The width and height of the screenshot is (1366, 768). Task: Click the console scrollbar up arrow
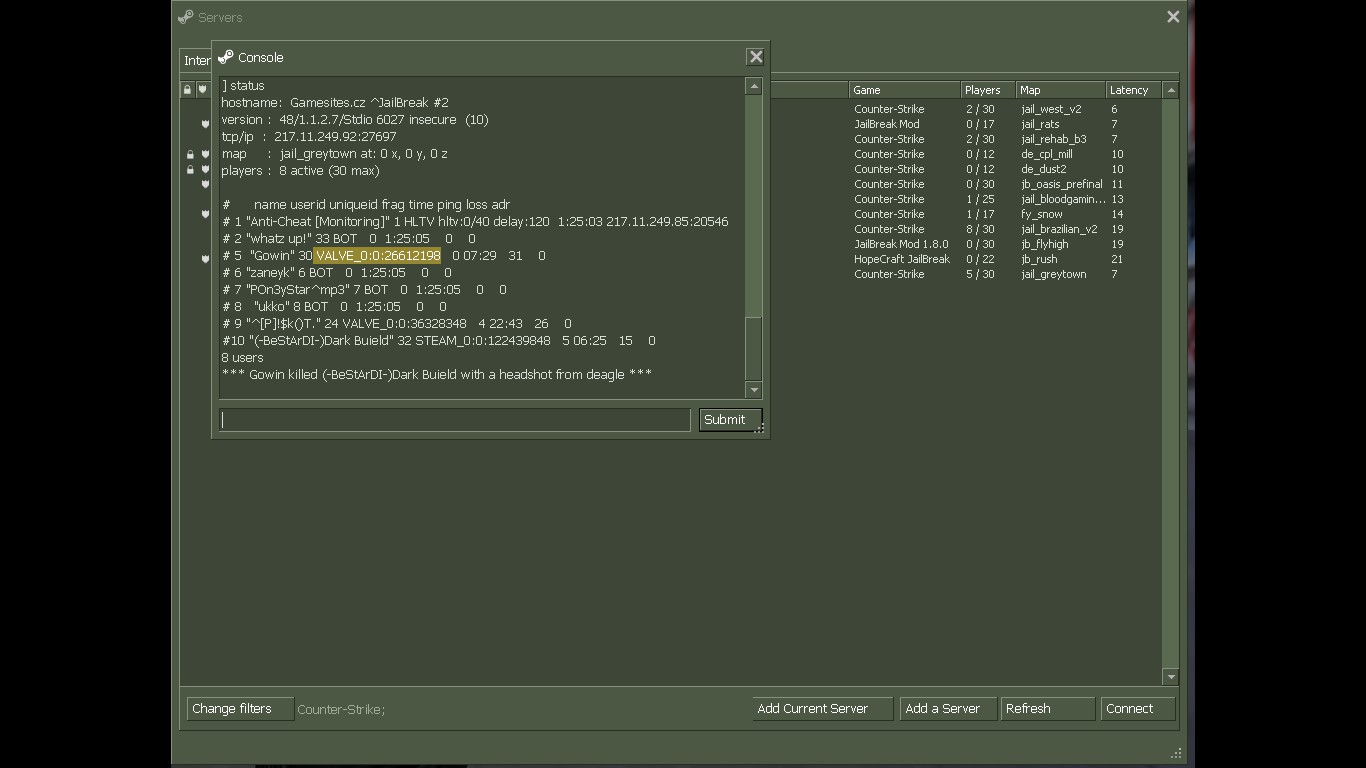(x=754, y=87)
